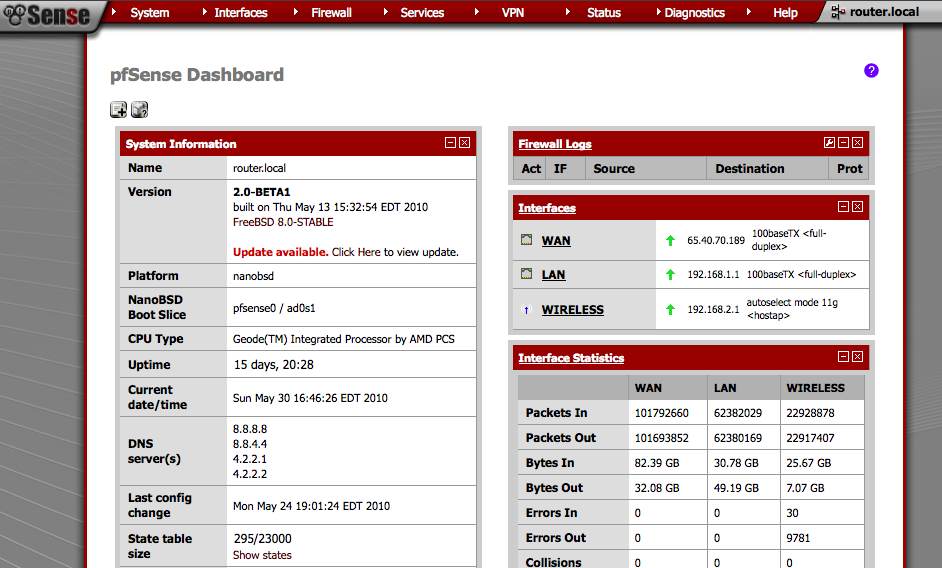Close the Interfaces widget
942x568 pixels.
point(857,207)
